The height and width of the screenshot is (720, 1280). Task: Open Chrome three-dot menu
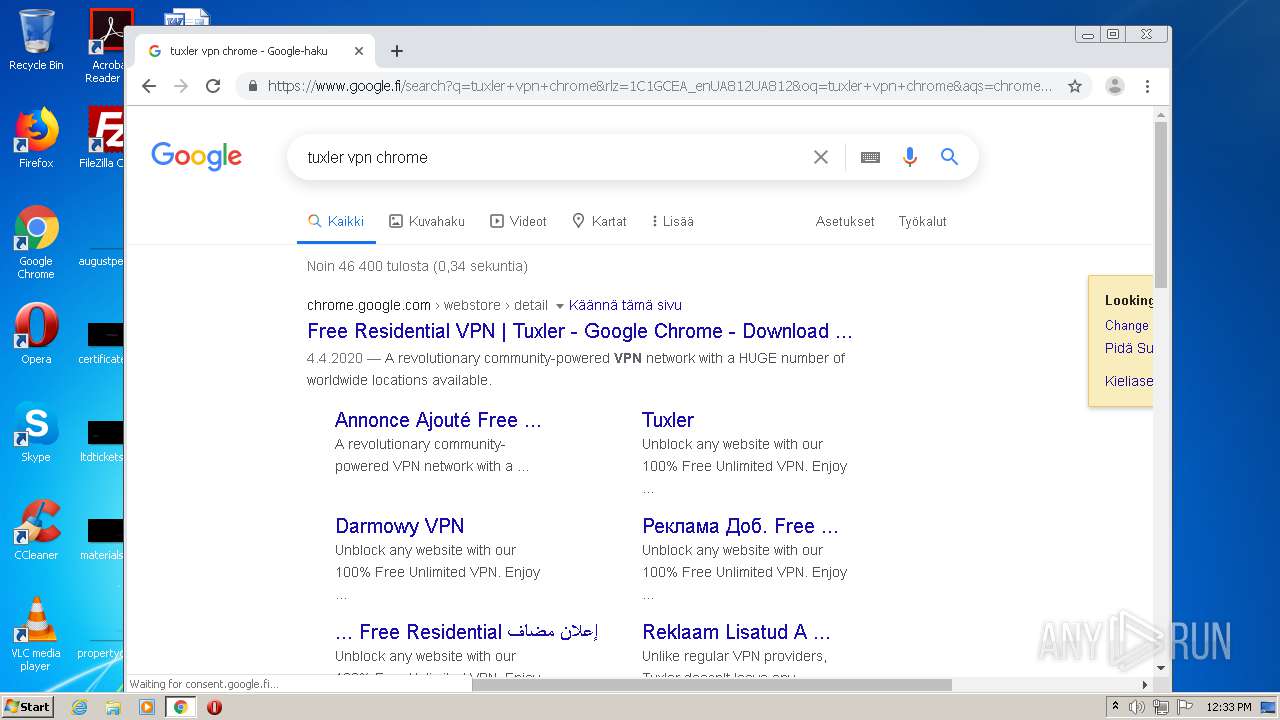(1148, 86)
